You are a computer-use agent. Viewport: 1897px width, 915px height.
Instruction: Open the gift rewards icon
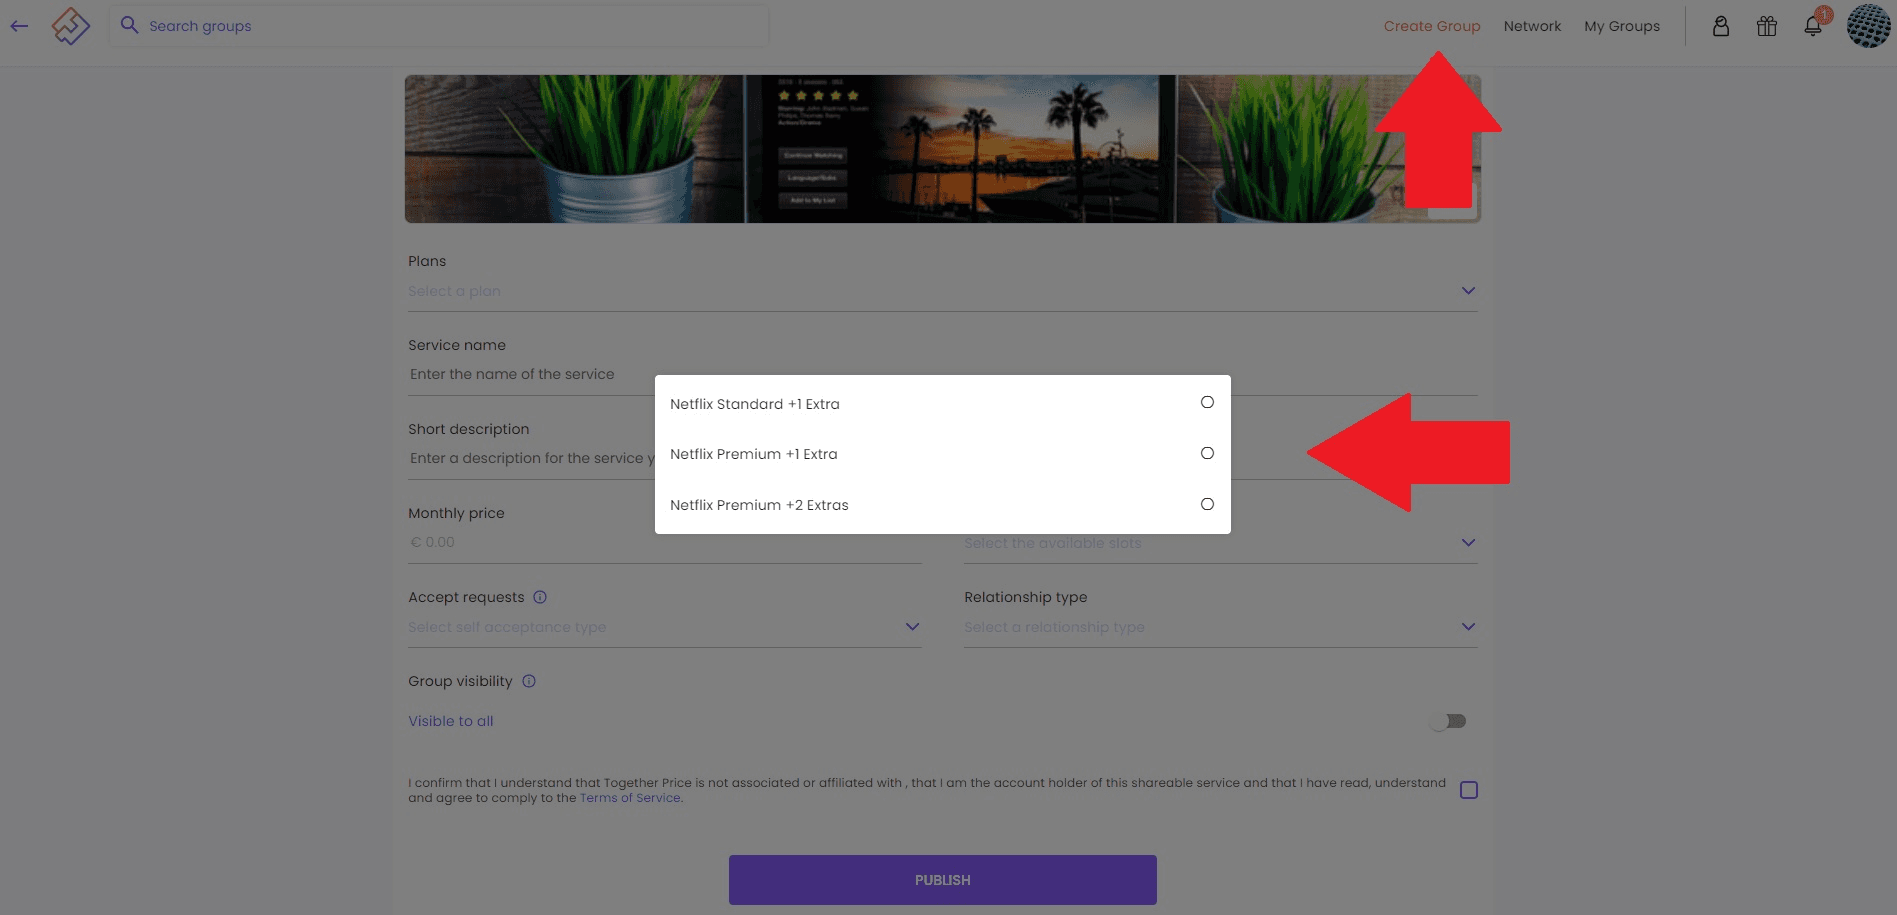[x=1766, y=27]
